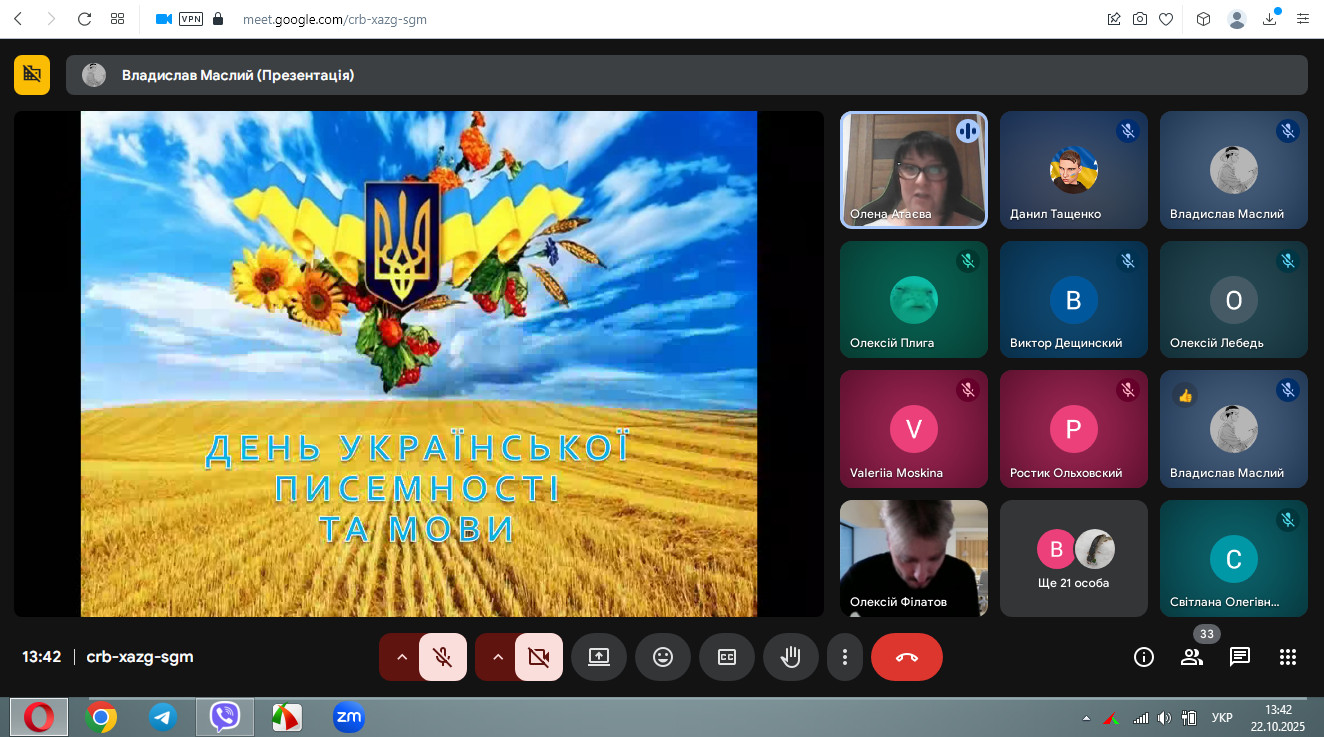This screenshot has height=737, width=1324.
Task: Reload the page in the browser
Action: coord(84,19)
